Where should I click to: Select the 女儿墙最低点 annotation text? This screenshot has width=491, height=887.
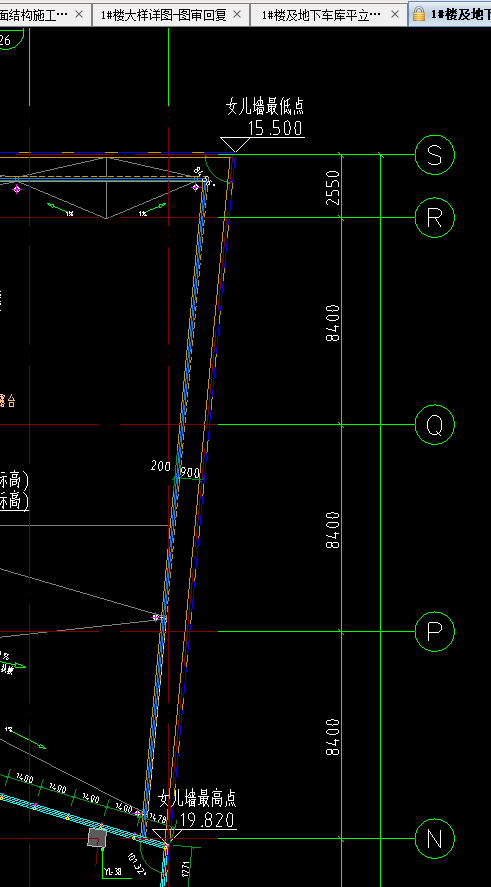pos(265,107)
